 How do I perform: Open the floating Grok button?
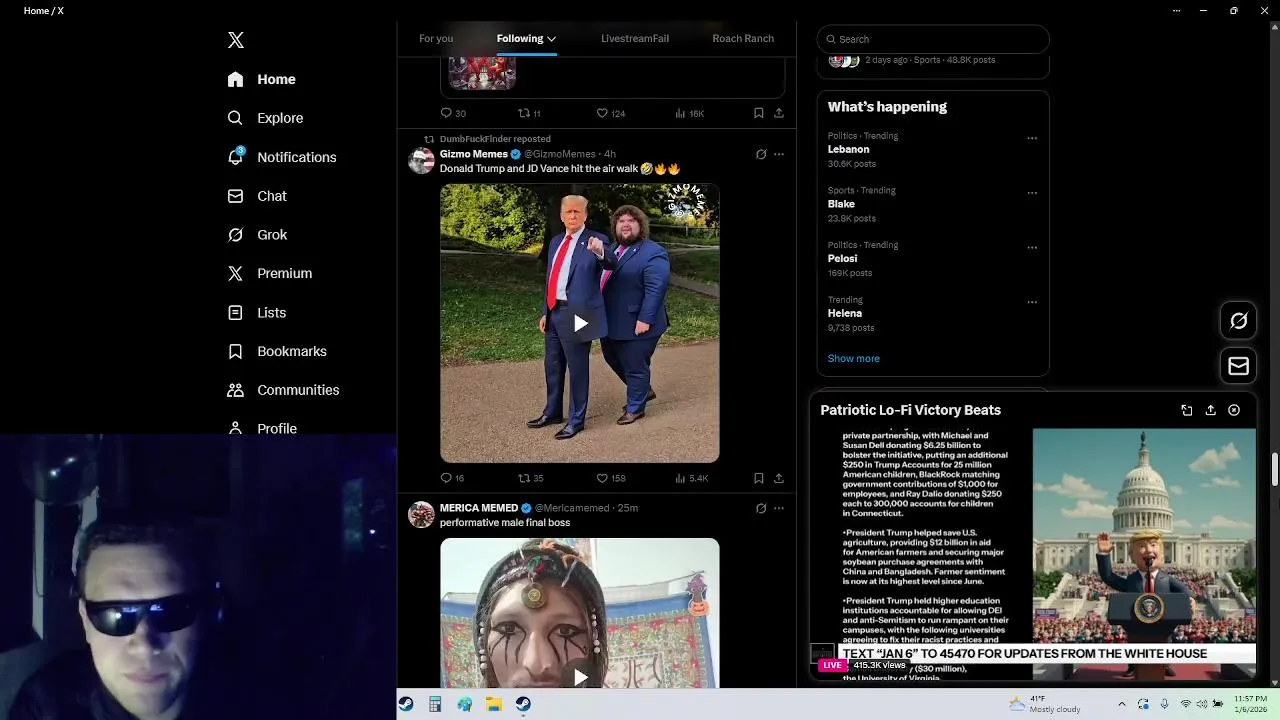tap(1239, 321)
